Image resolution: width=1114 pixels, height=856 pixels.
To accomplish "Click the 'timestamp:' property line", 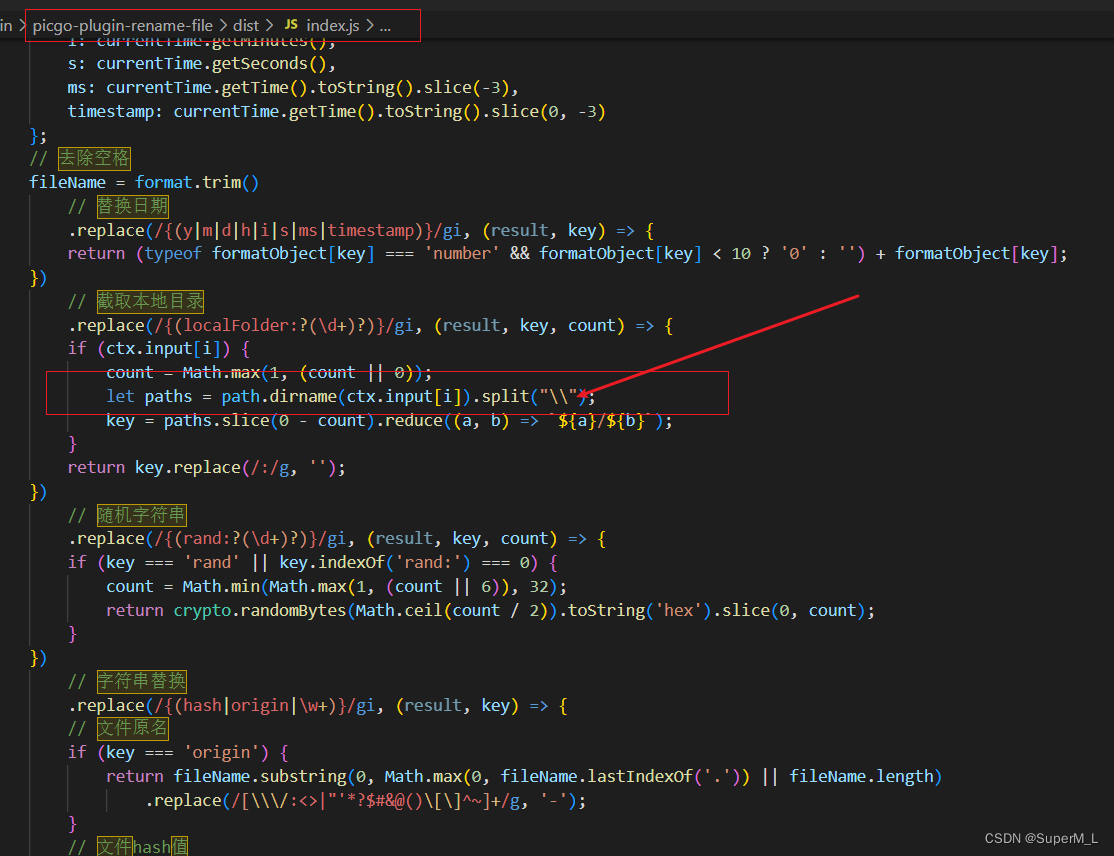I will click(336, 112).
